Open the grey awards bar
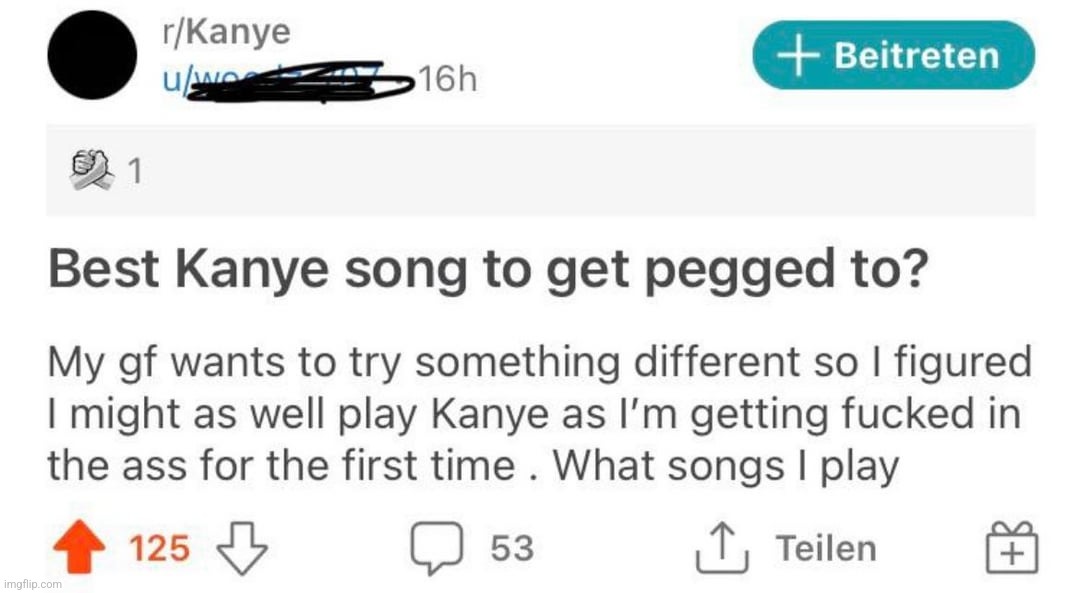 click(541, 170)
